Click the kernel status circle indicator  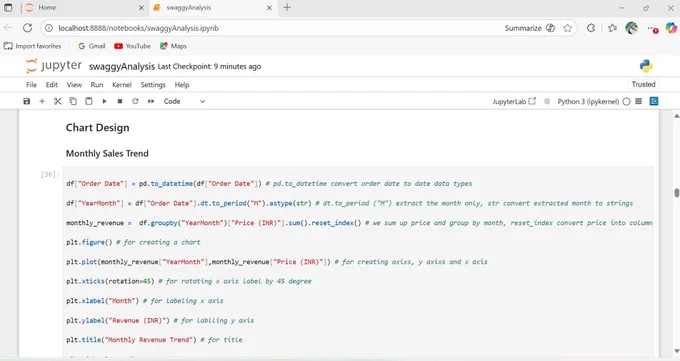point(626,102)
